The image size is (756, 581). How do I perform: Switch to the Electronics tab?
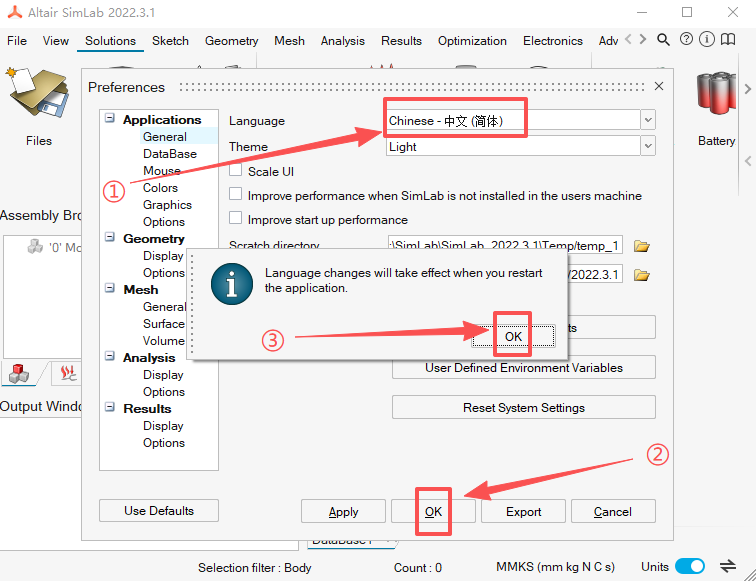(553, 41)
